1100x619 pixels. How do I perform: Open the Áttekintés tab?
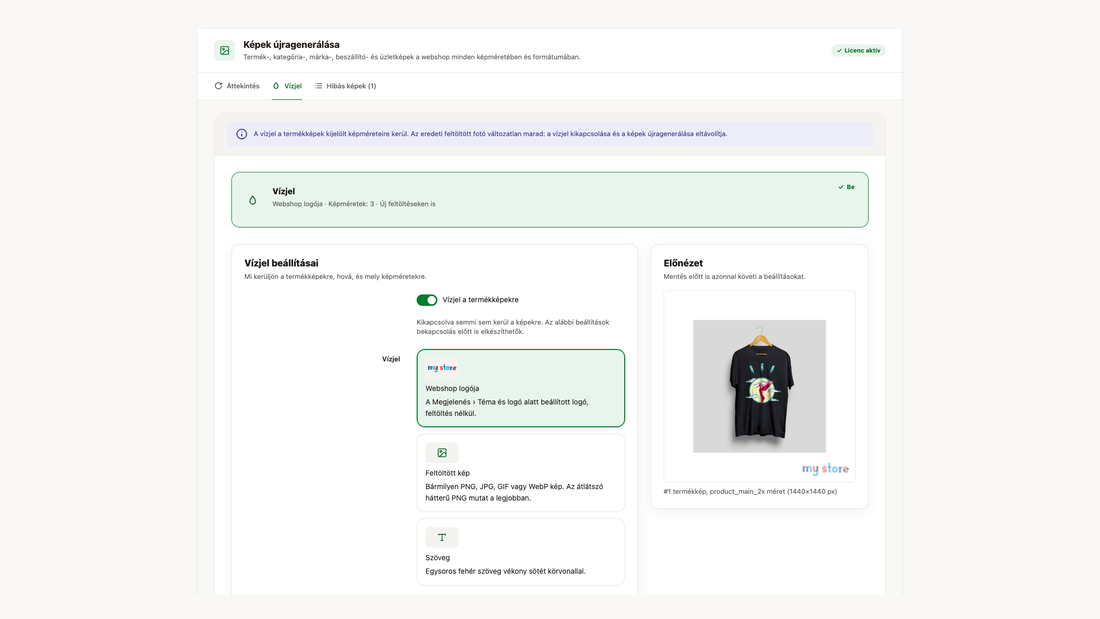tap(237, 86)
